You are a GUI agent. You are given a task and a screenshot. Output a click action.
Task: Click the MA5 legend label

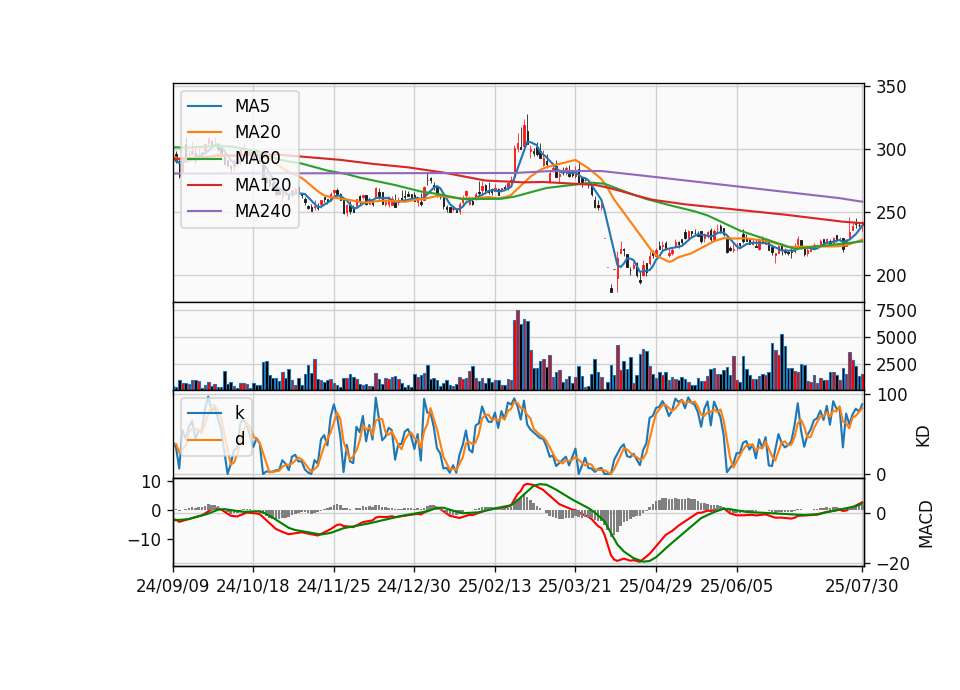pyautogui.click(x=252, y=106)
